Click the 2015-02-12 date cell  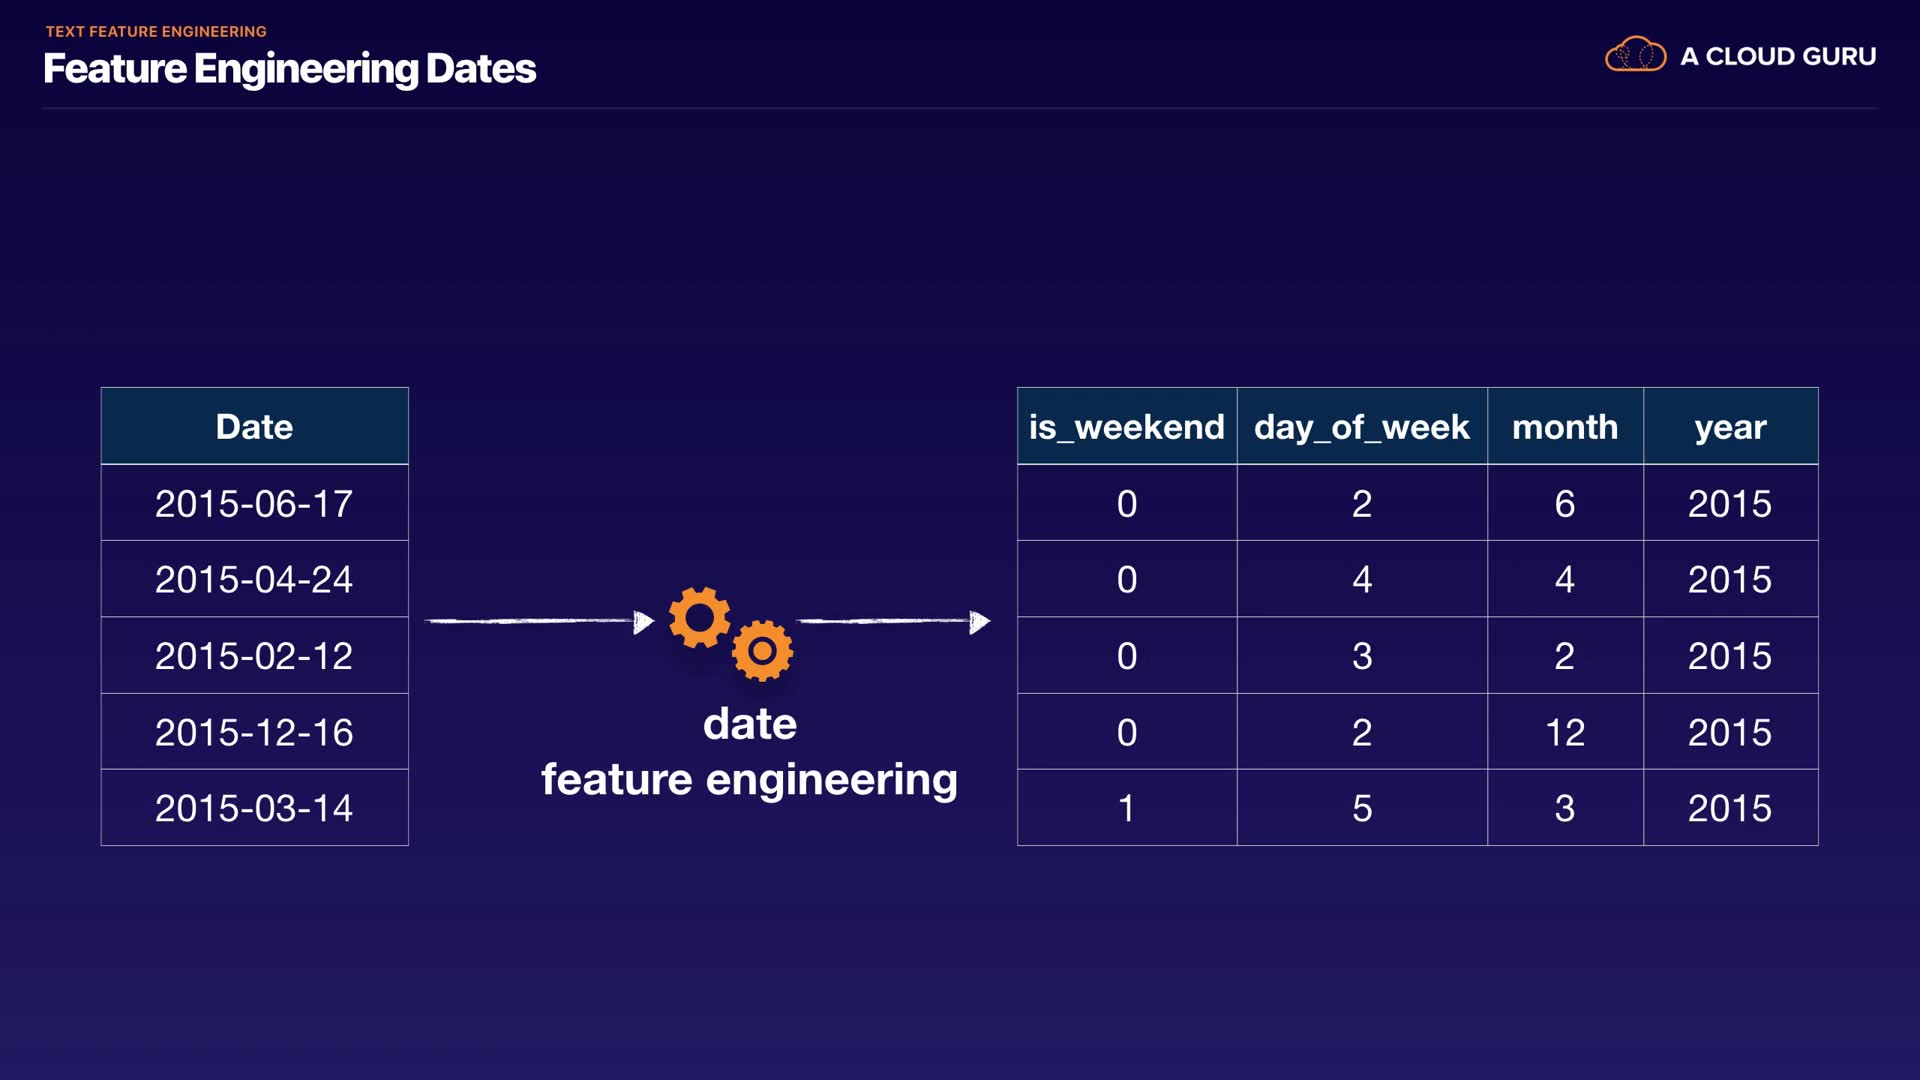click(254, 656)
